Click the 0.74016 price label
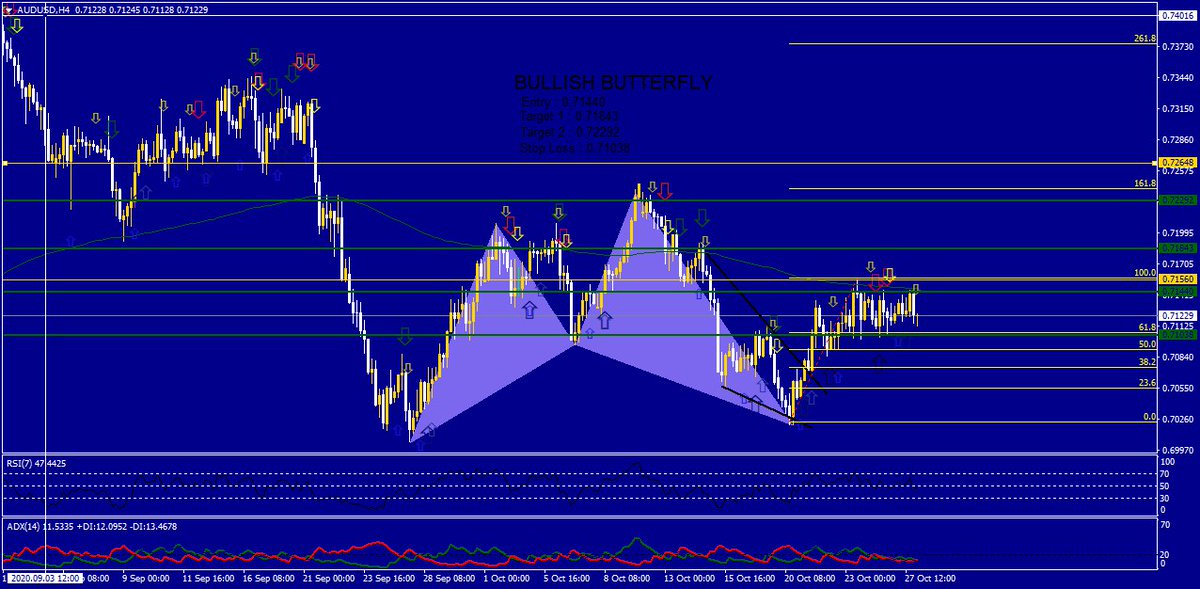Image resolution: width=1200 pixels, height=589 pixels. (1177, 16)
